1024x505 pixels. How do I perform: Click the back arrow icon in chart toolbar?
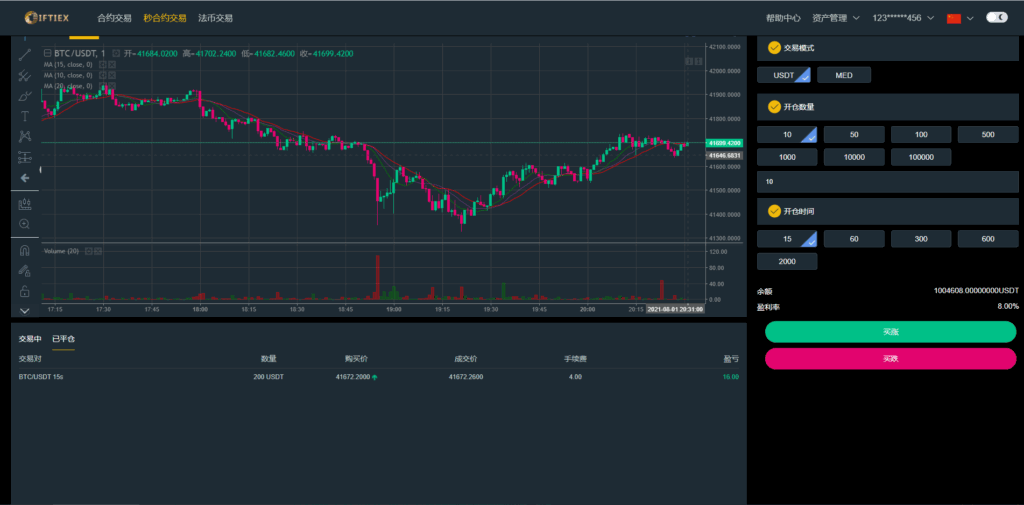tap(25, 177)
